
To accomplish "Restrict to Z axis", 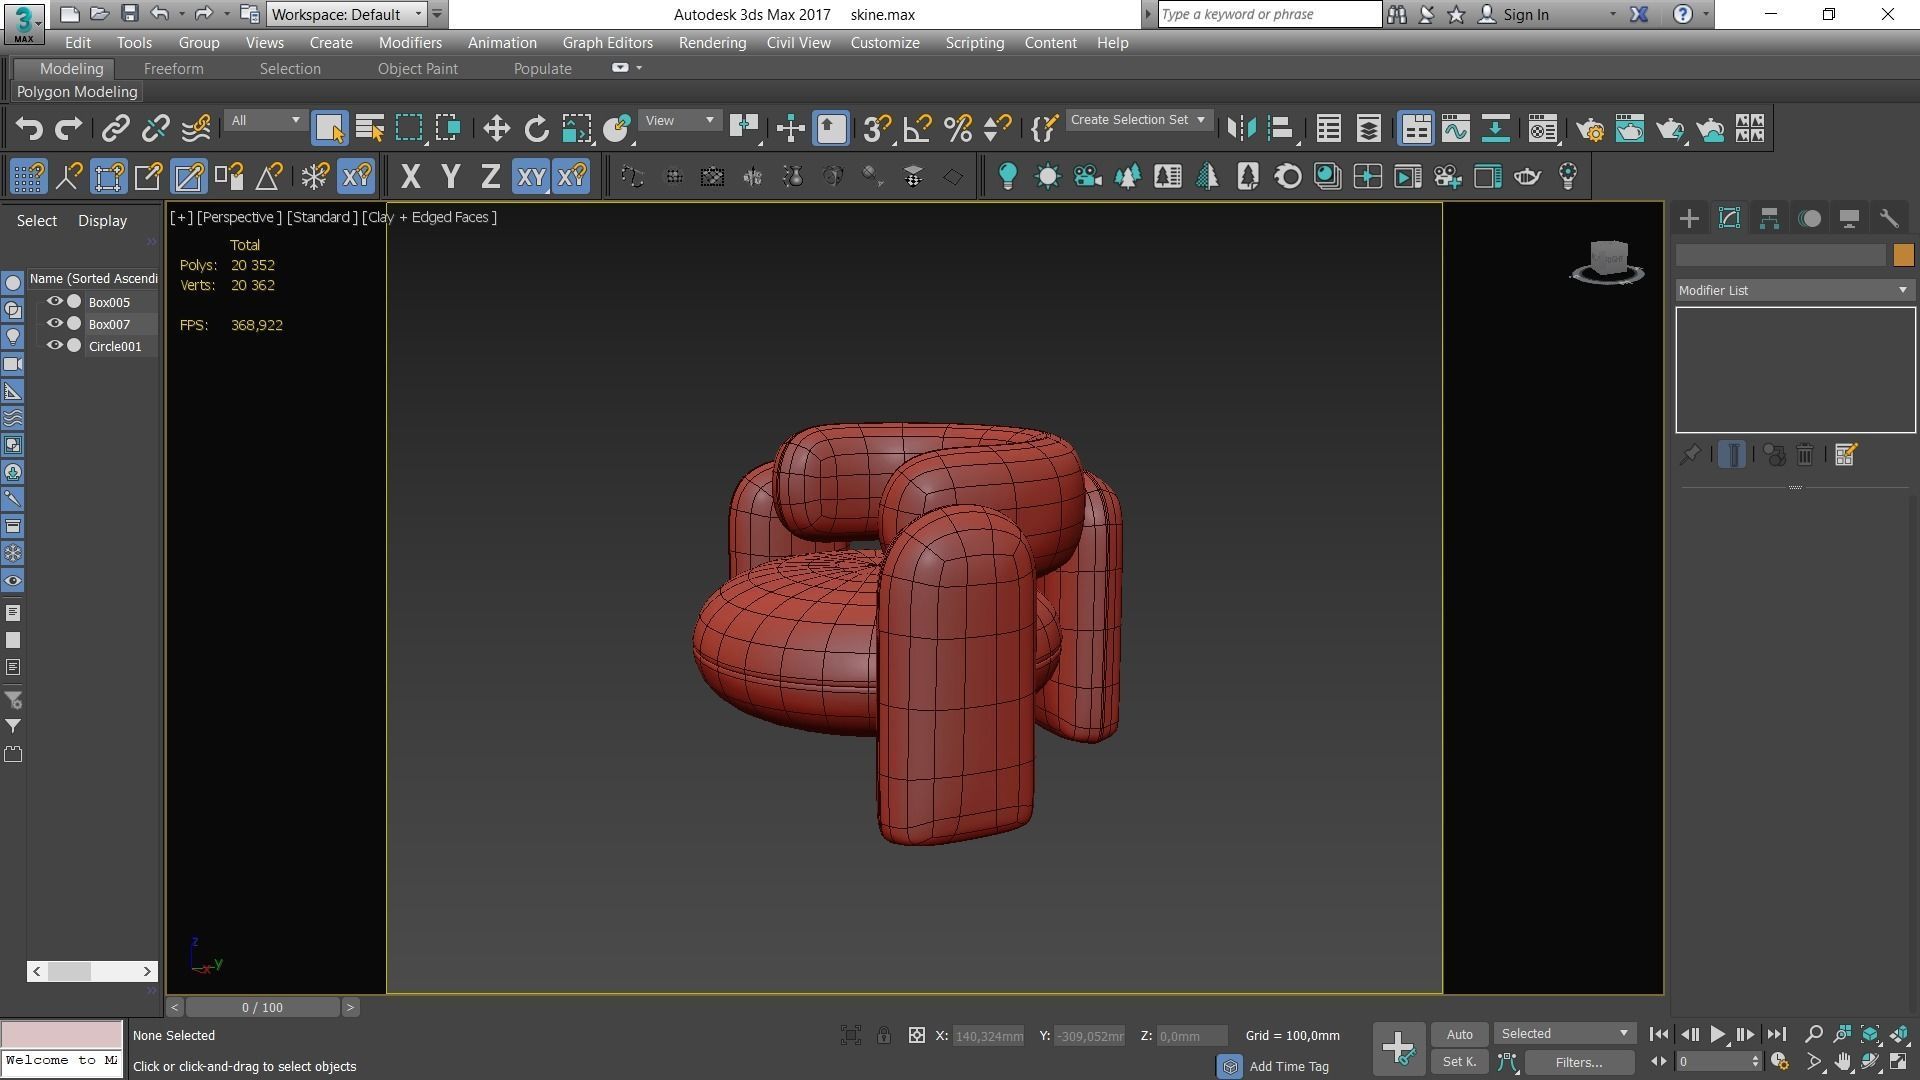I will (x=490, y=177).
